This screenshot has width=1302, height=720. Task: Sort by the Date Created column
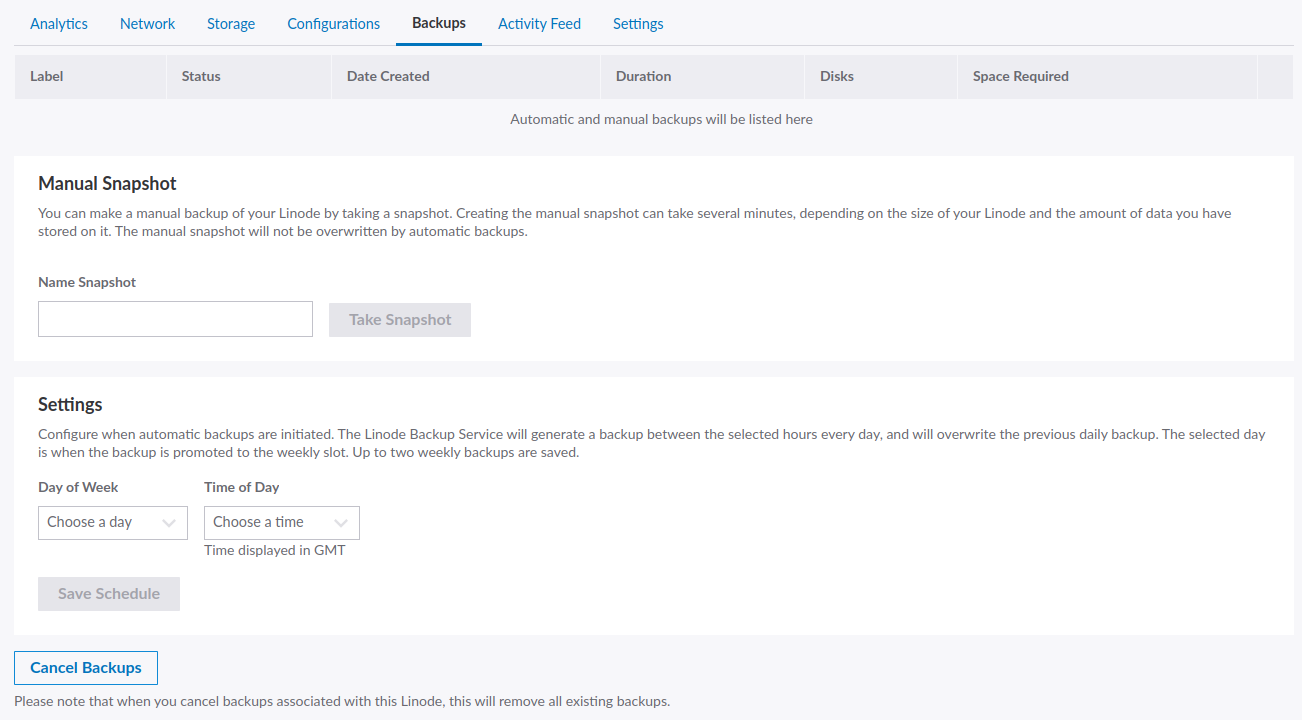tap(388, 76)
